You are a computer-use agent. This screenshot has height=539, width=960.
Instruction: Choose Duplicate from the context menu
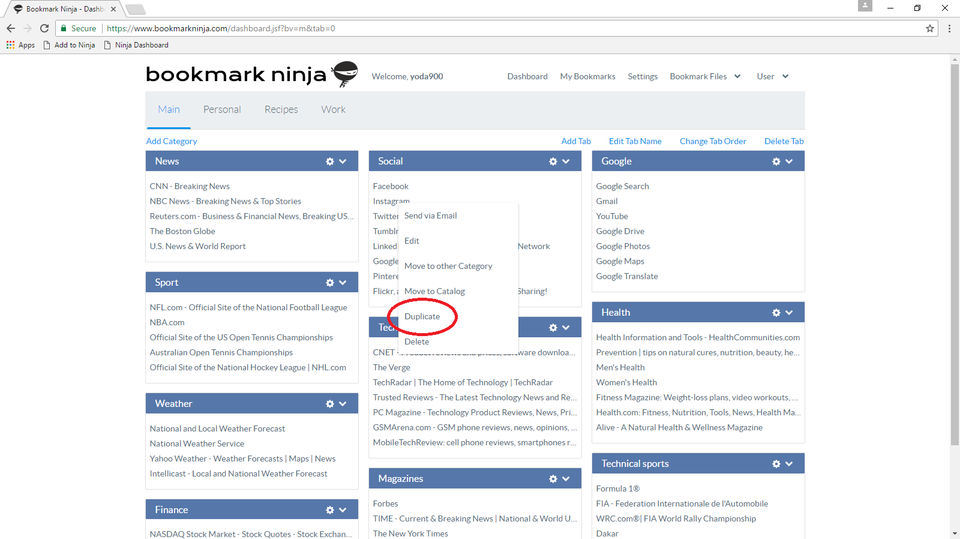coord(422,316)
